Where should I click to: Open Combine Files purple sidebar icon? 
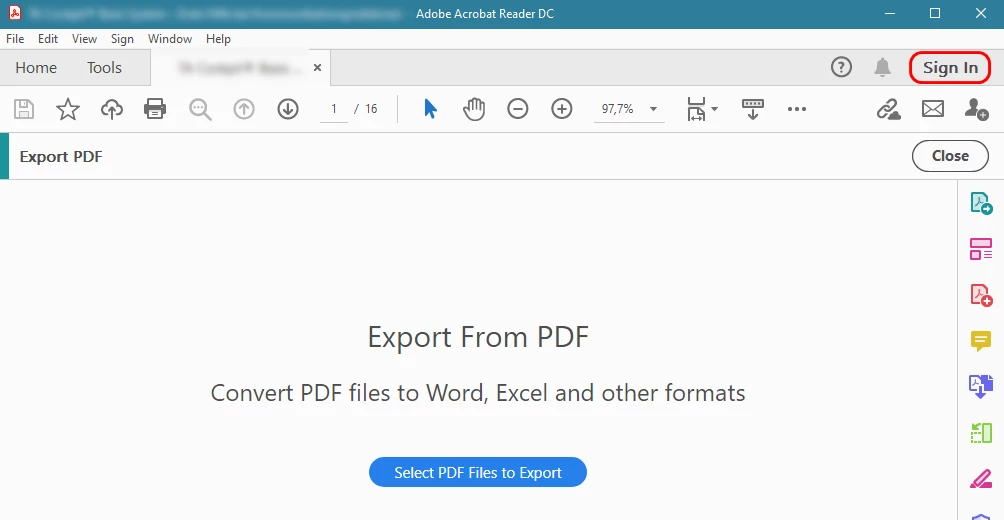pyautogui.click(x=981, y=387)
